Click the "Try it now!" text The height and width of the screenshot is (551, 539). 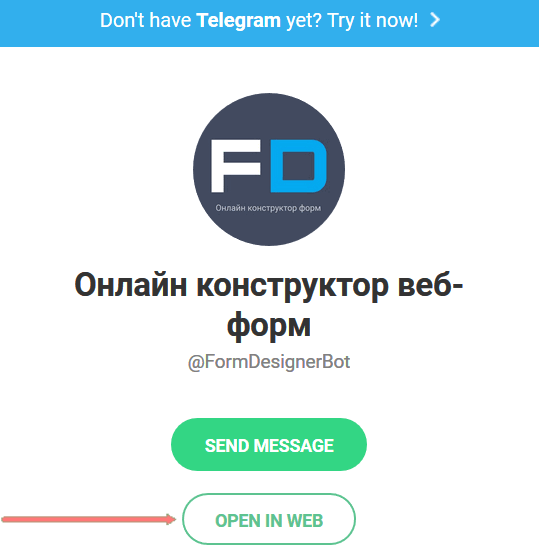click(372, 20)
